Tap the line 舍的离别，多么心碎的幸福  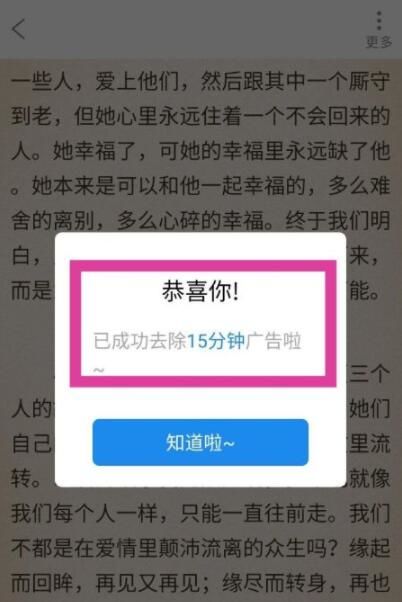point(200,220)
